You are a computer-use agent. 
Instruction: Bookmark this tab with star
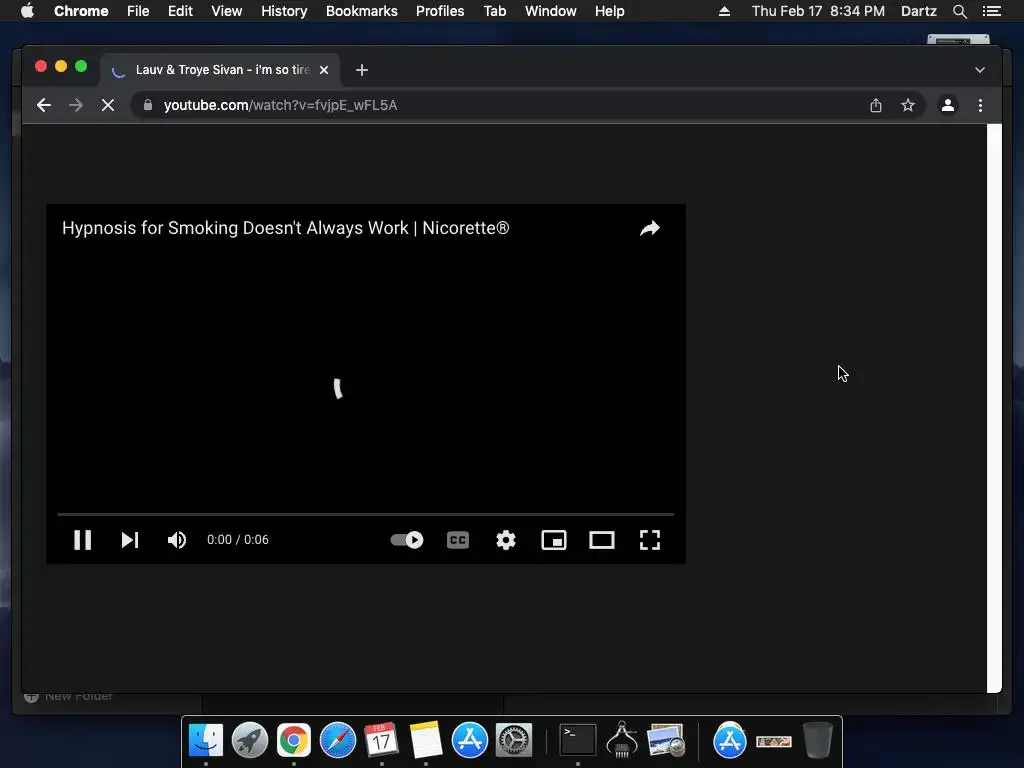click(x=908, y=105)
